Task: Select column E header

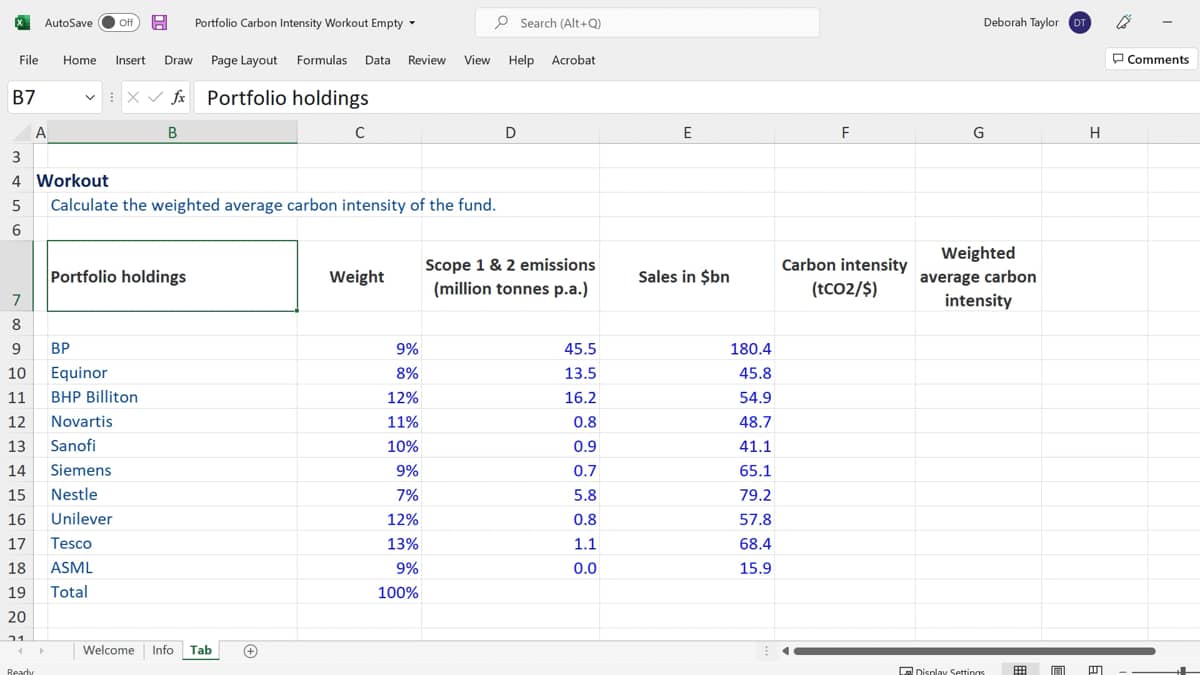Action: (687, 132)
